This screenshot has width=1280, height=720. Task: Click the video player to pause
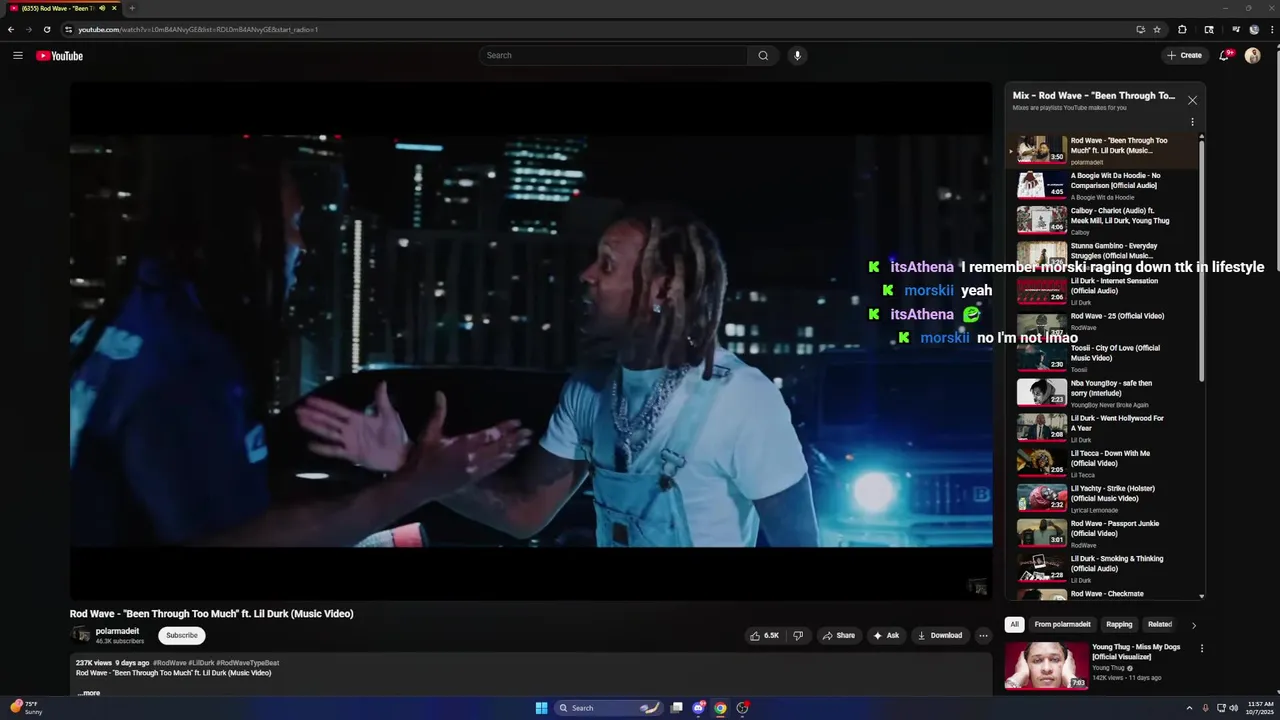tap(531, 340)
